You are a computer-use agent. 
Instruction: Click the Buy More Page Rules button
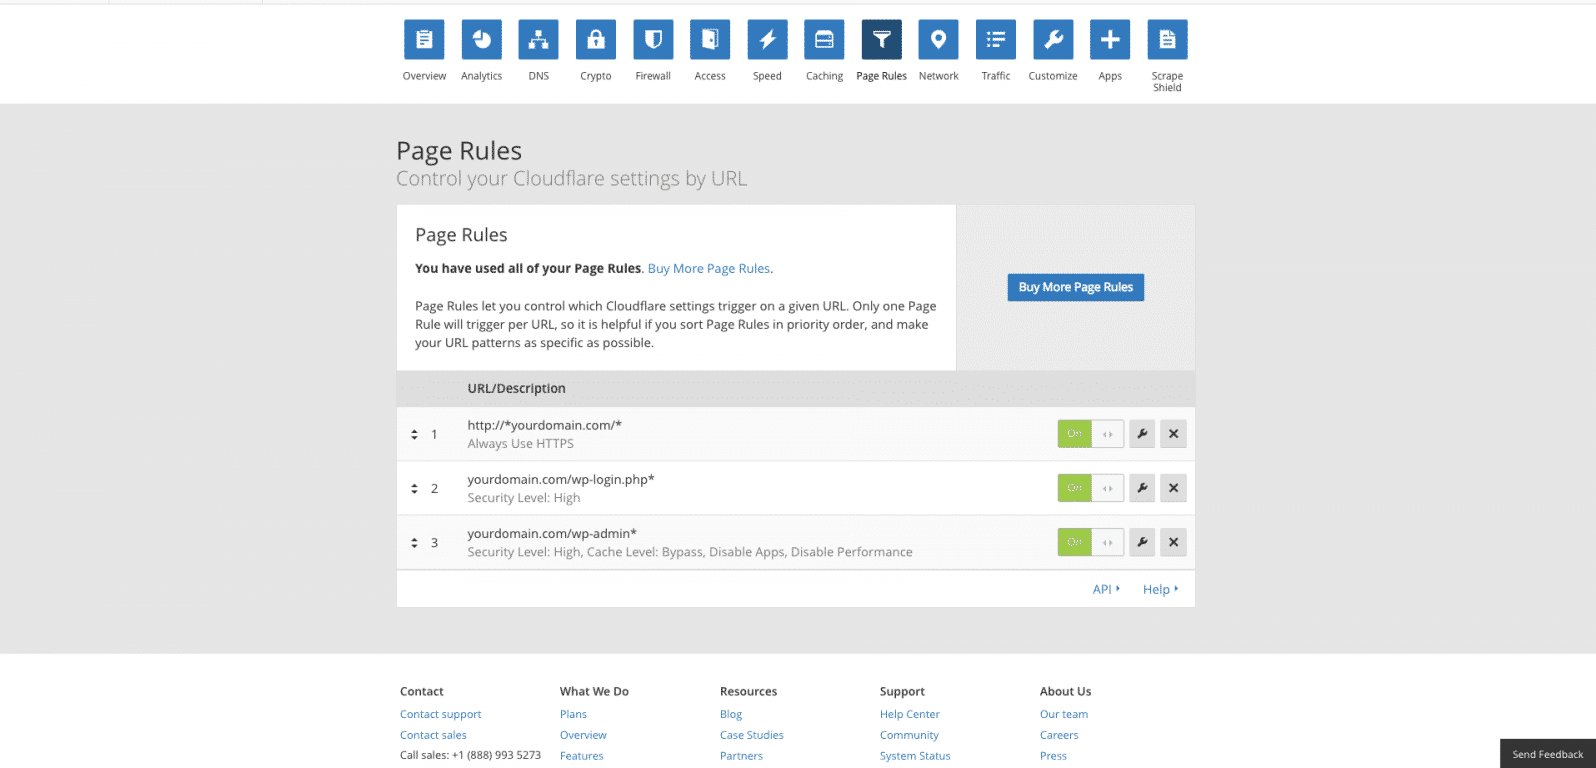pyautogui.click(x=1076, y=287)
